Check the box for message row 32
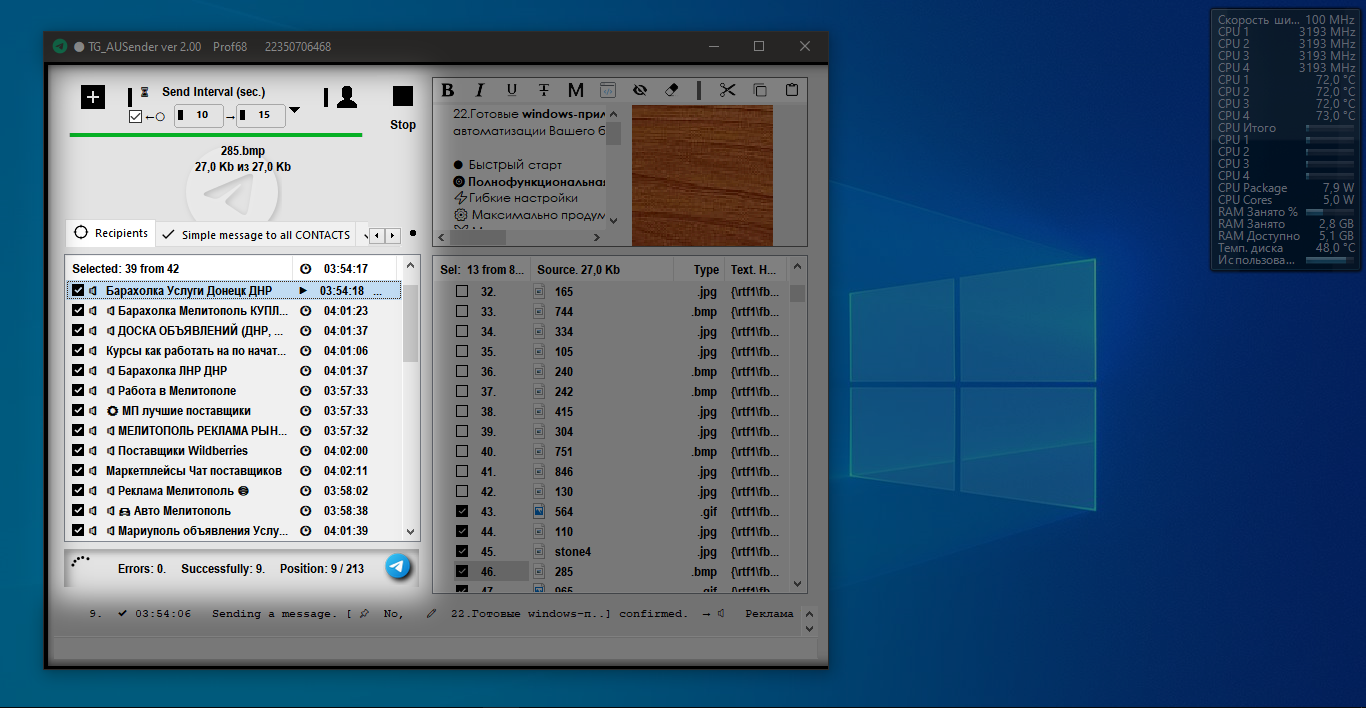The image size is (1366, 708). (x=462, y=292)
